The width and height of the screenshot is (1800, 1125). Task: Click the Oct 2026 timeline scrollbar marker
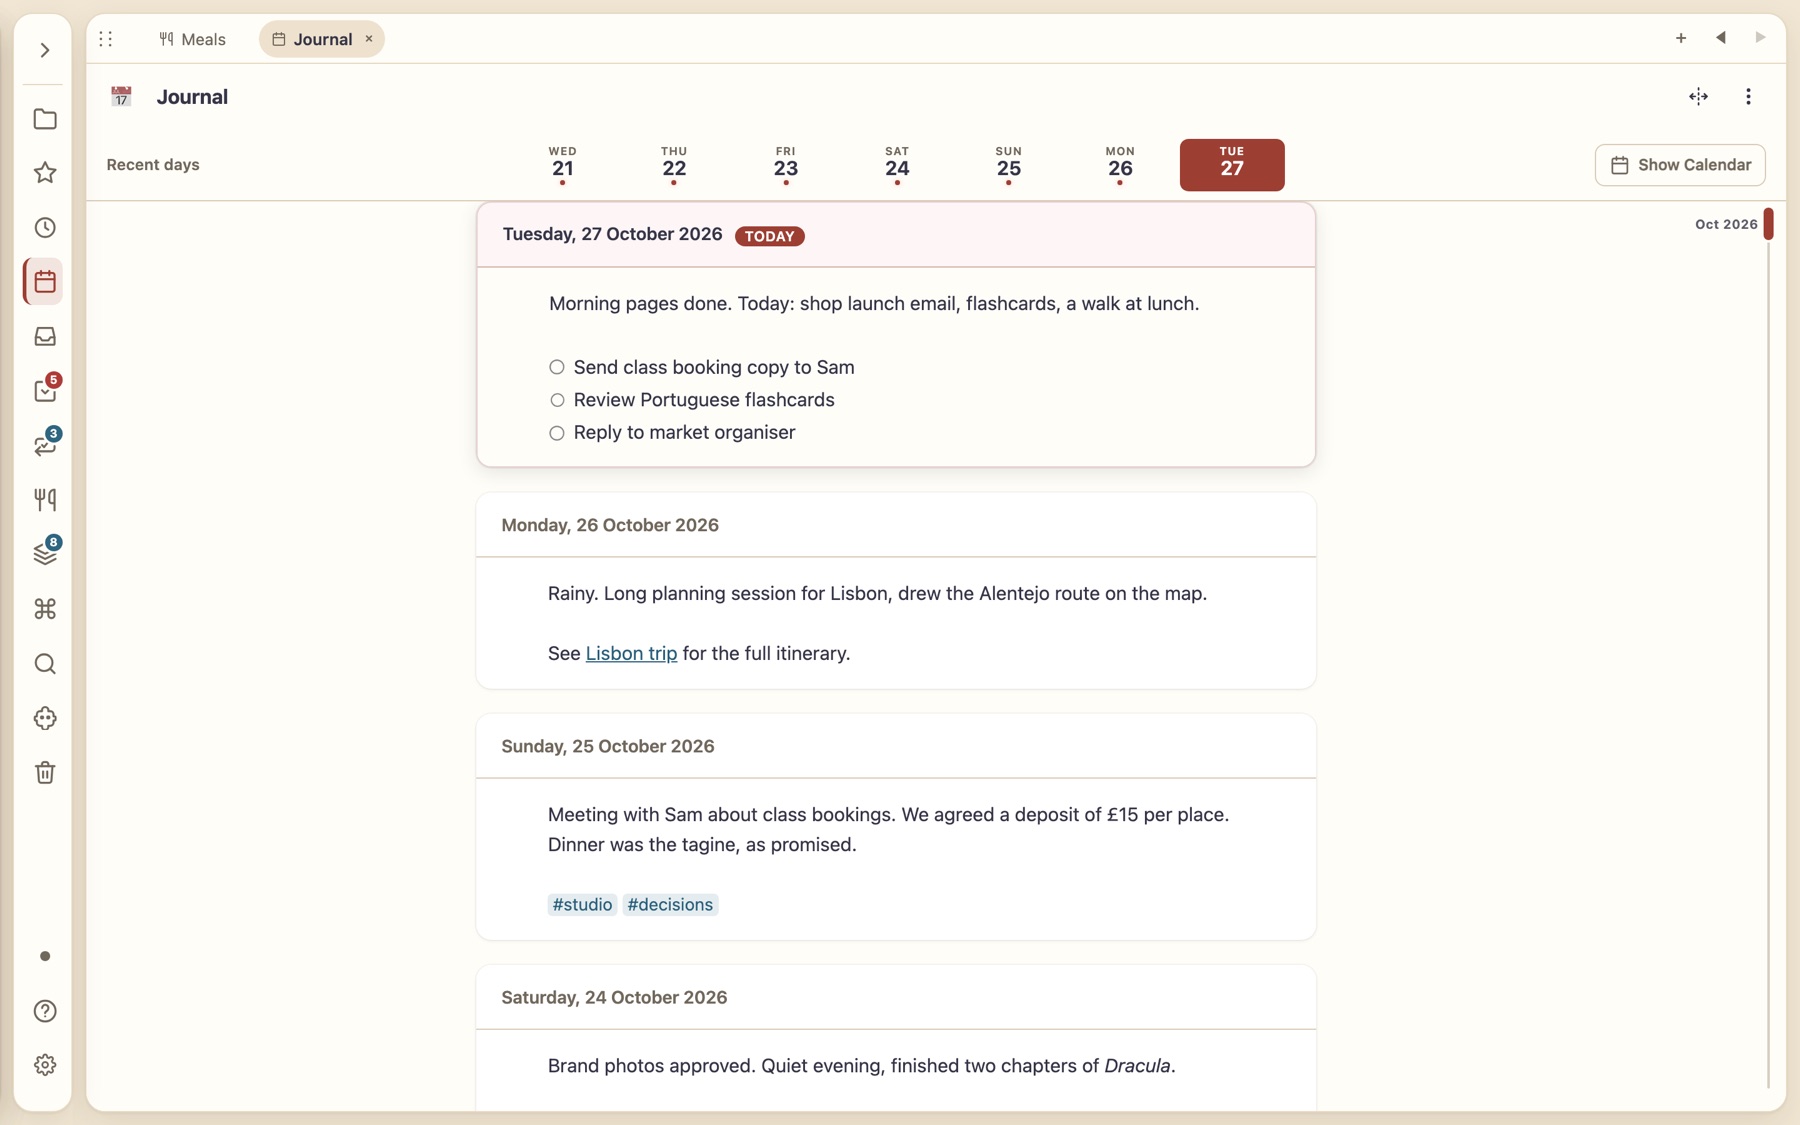tap(1768, 224)
